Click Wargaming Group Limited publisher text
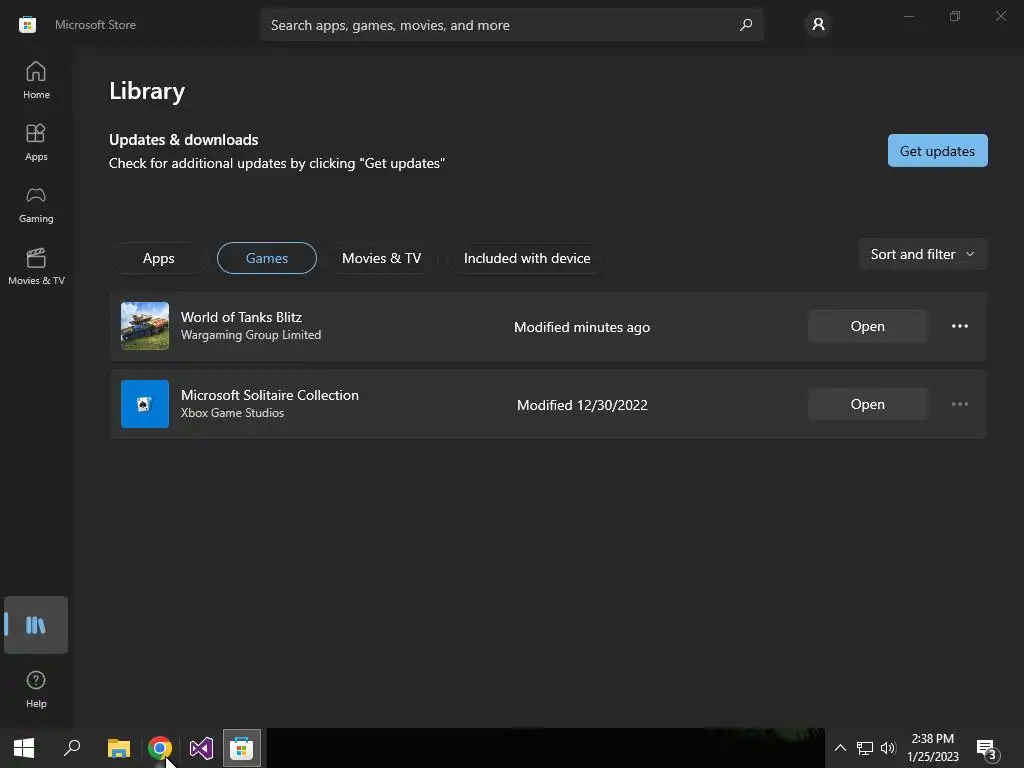 pyautogui.click(x=251, y=335)
